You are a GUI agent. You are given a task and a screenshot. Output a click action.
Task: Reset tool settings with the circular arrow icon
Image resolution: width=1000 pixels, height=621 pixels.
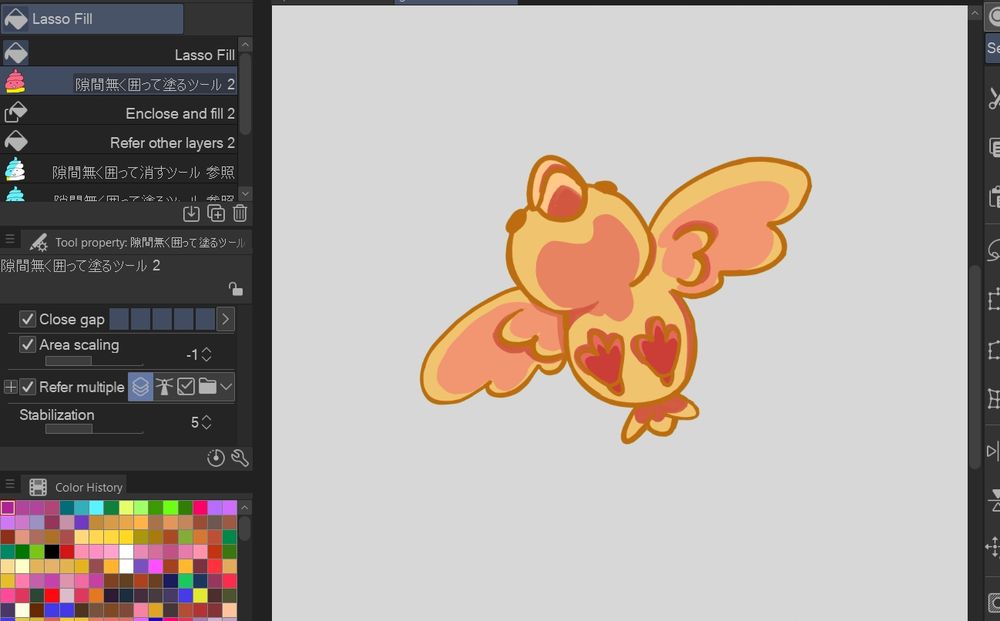pyautogui.click(x=216, y=458)
